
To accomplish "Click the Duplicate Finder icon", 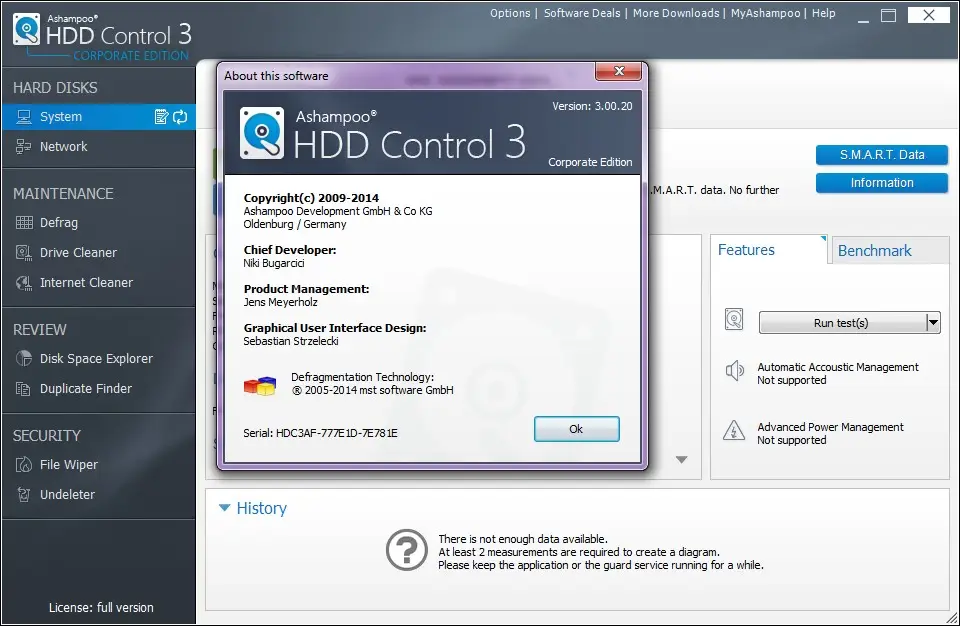I will 23,388.
